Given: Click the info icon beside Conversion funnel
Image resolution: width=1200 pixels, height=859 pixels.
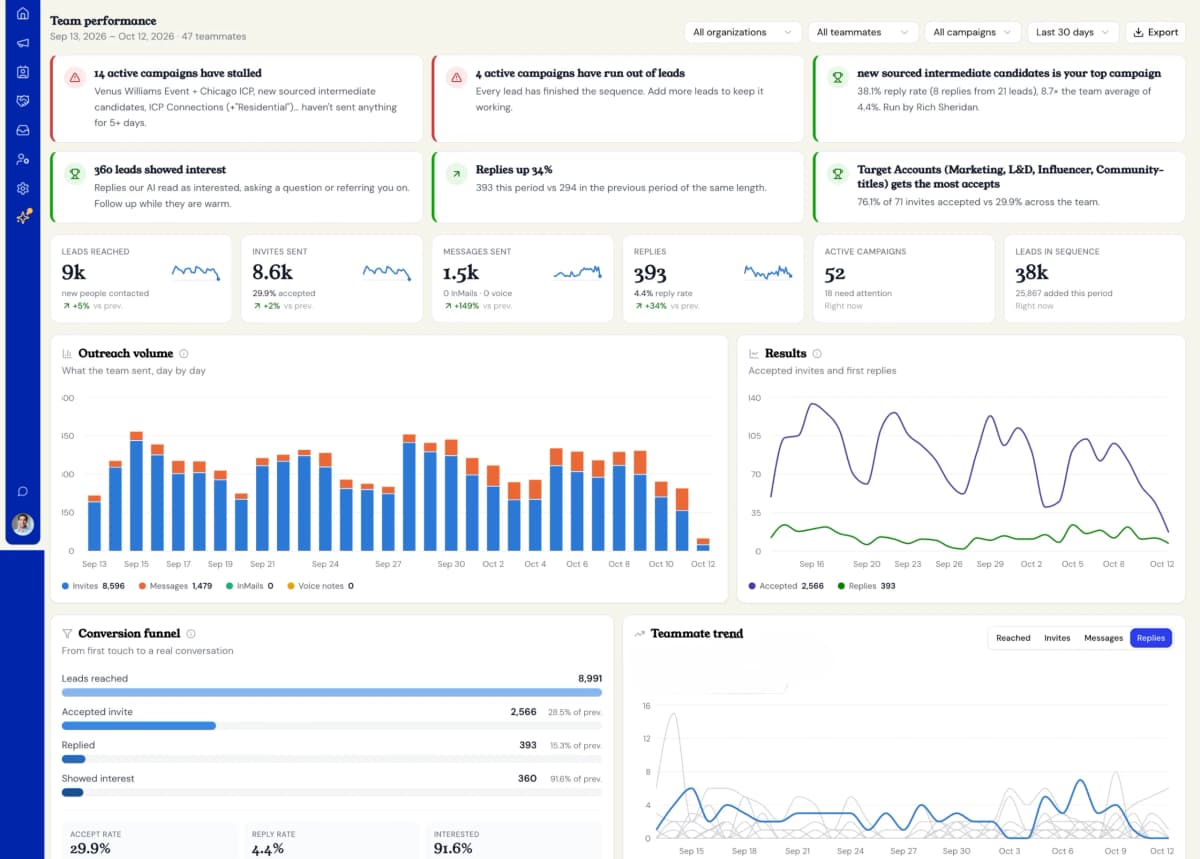Looking at the screenshot, I should [x=191, y=634].
